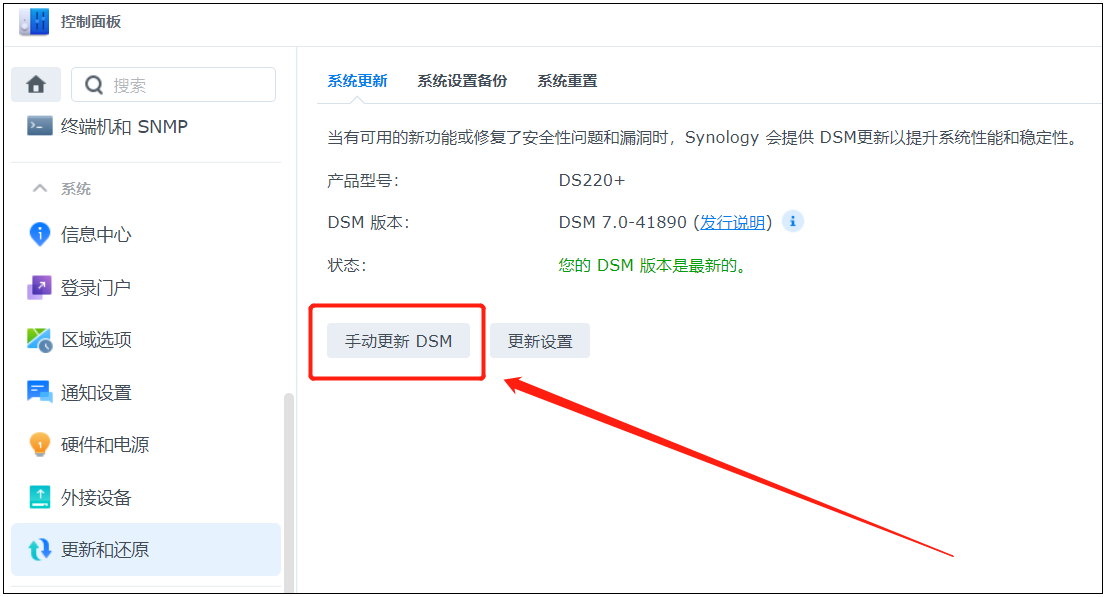
Task: Open the 发行说明 release notes link
Action: pyautogui.click(x=732, y=222)
